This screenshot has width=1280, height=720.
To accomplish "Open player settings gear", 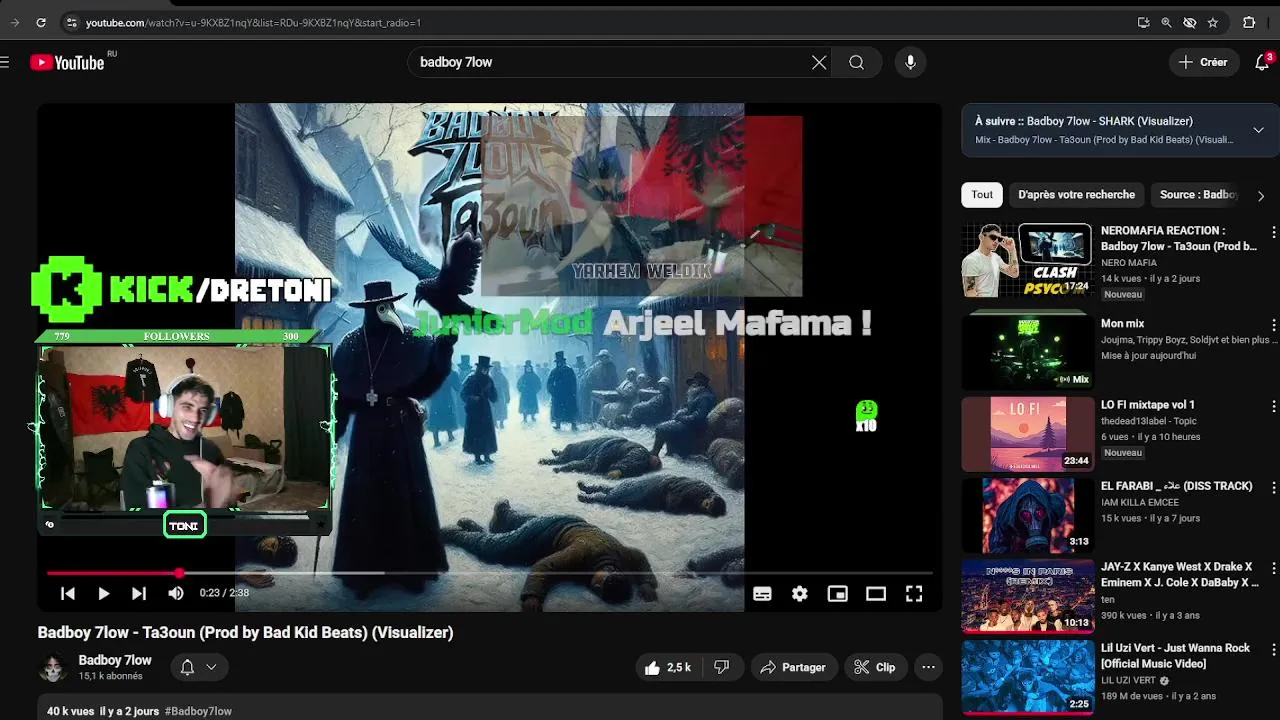I will pos(800,594).
